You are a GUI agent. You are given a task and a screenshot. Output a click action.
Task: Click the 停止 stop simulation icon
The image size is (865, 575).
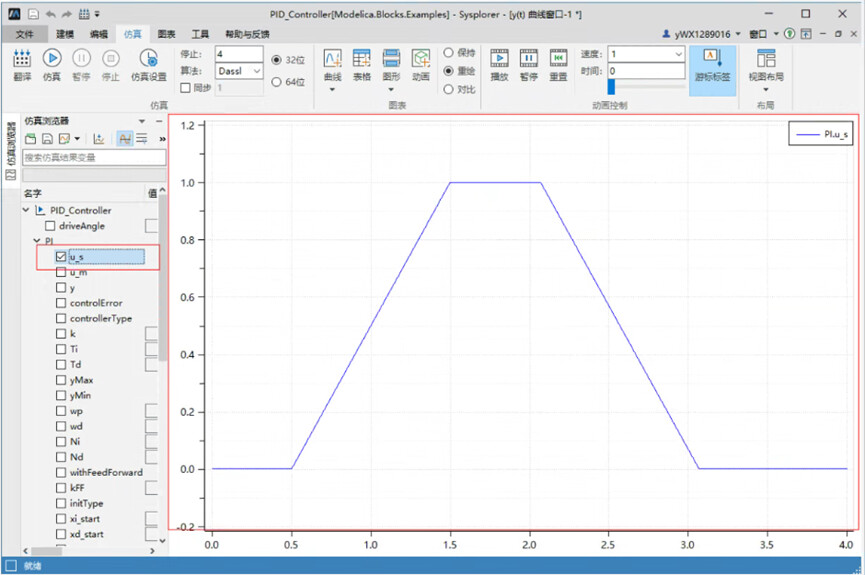click(x=111, y=58)
